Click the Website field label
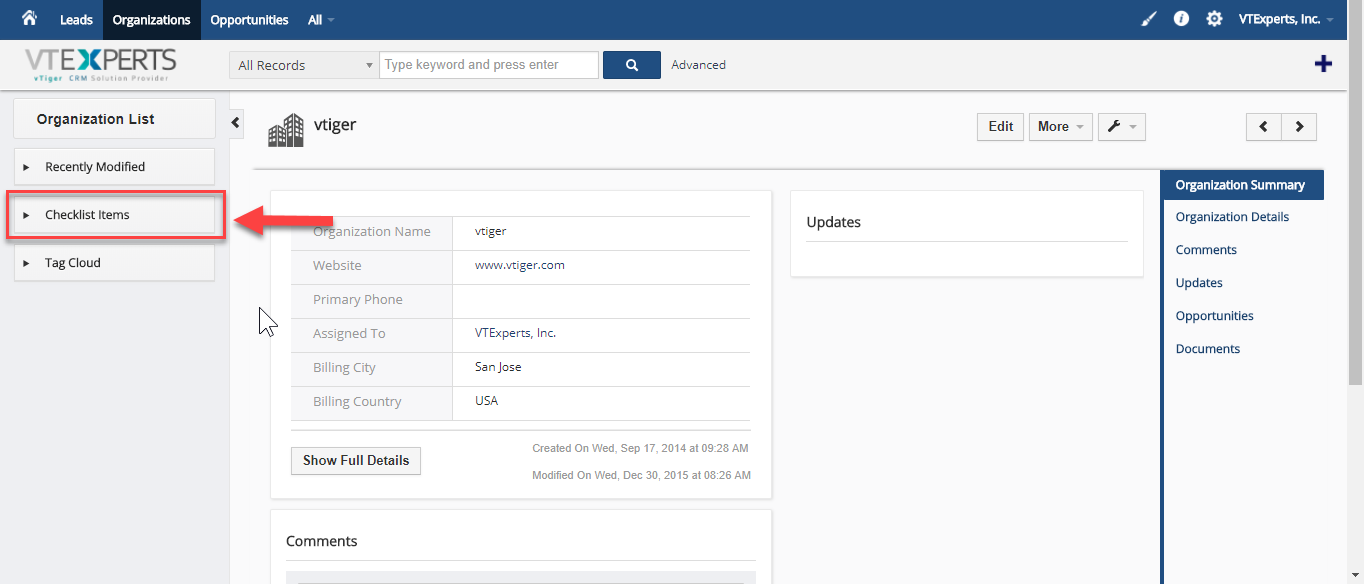The image size is (1364, 584). pos(337,265)
